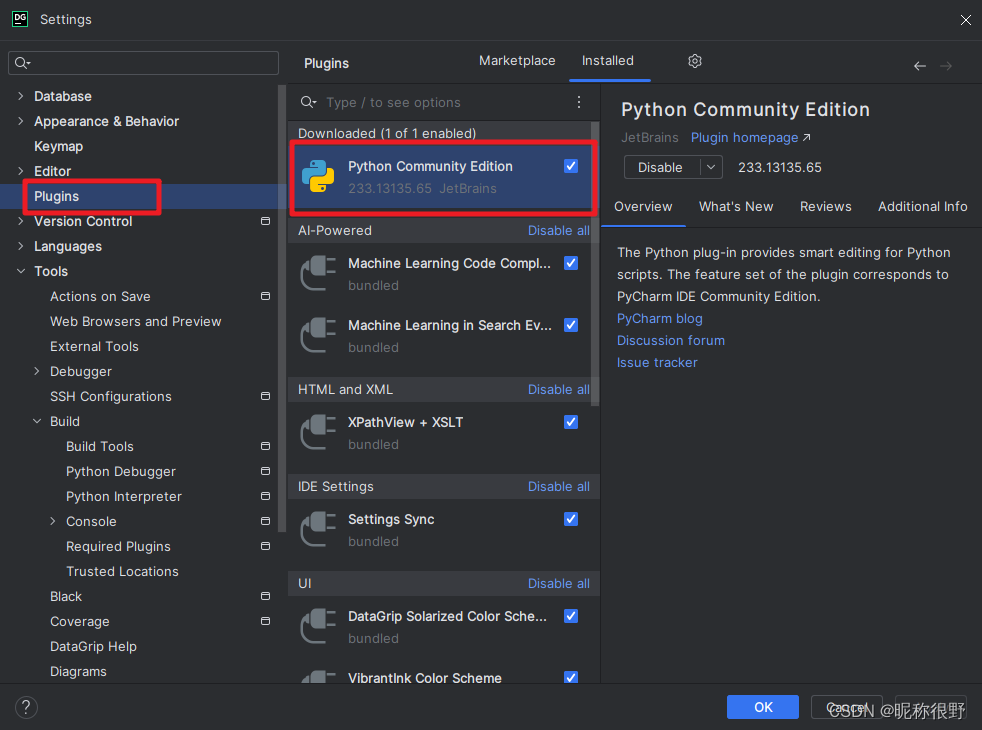Expand the Debugger node

tap(37, 371)
